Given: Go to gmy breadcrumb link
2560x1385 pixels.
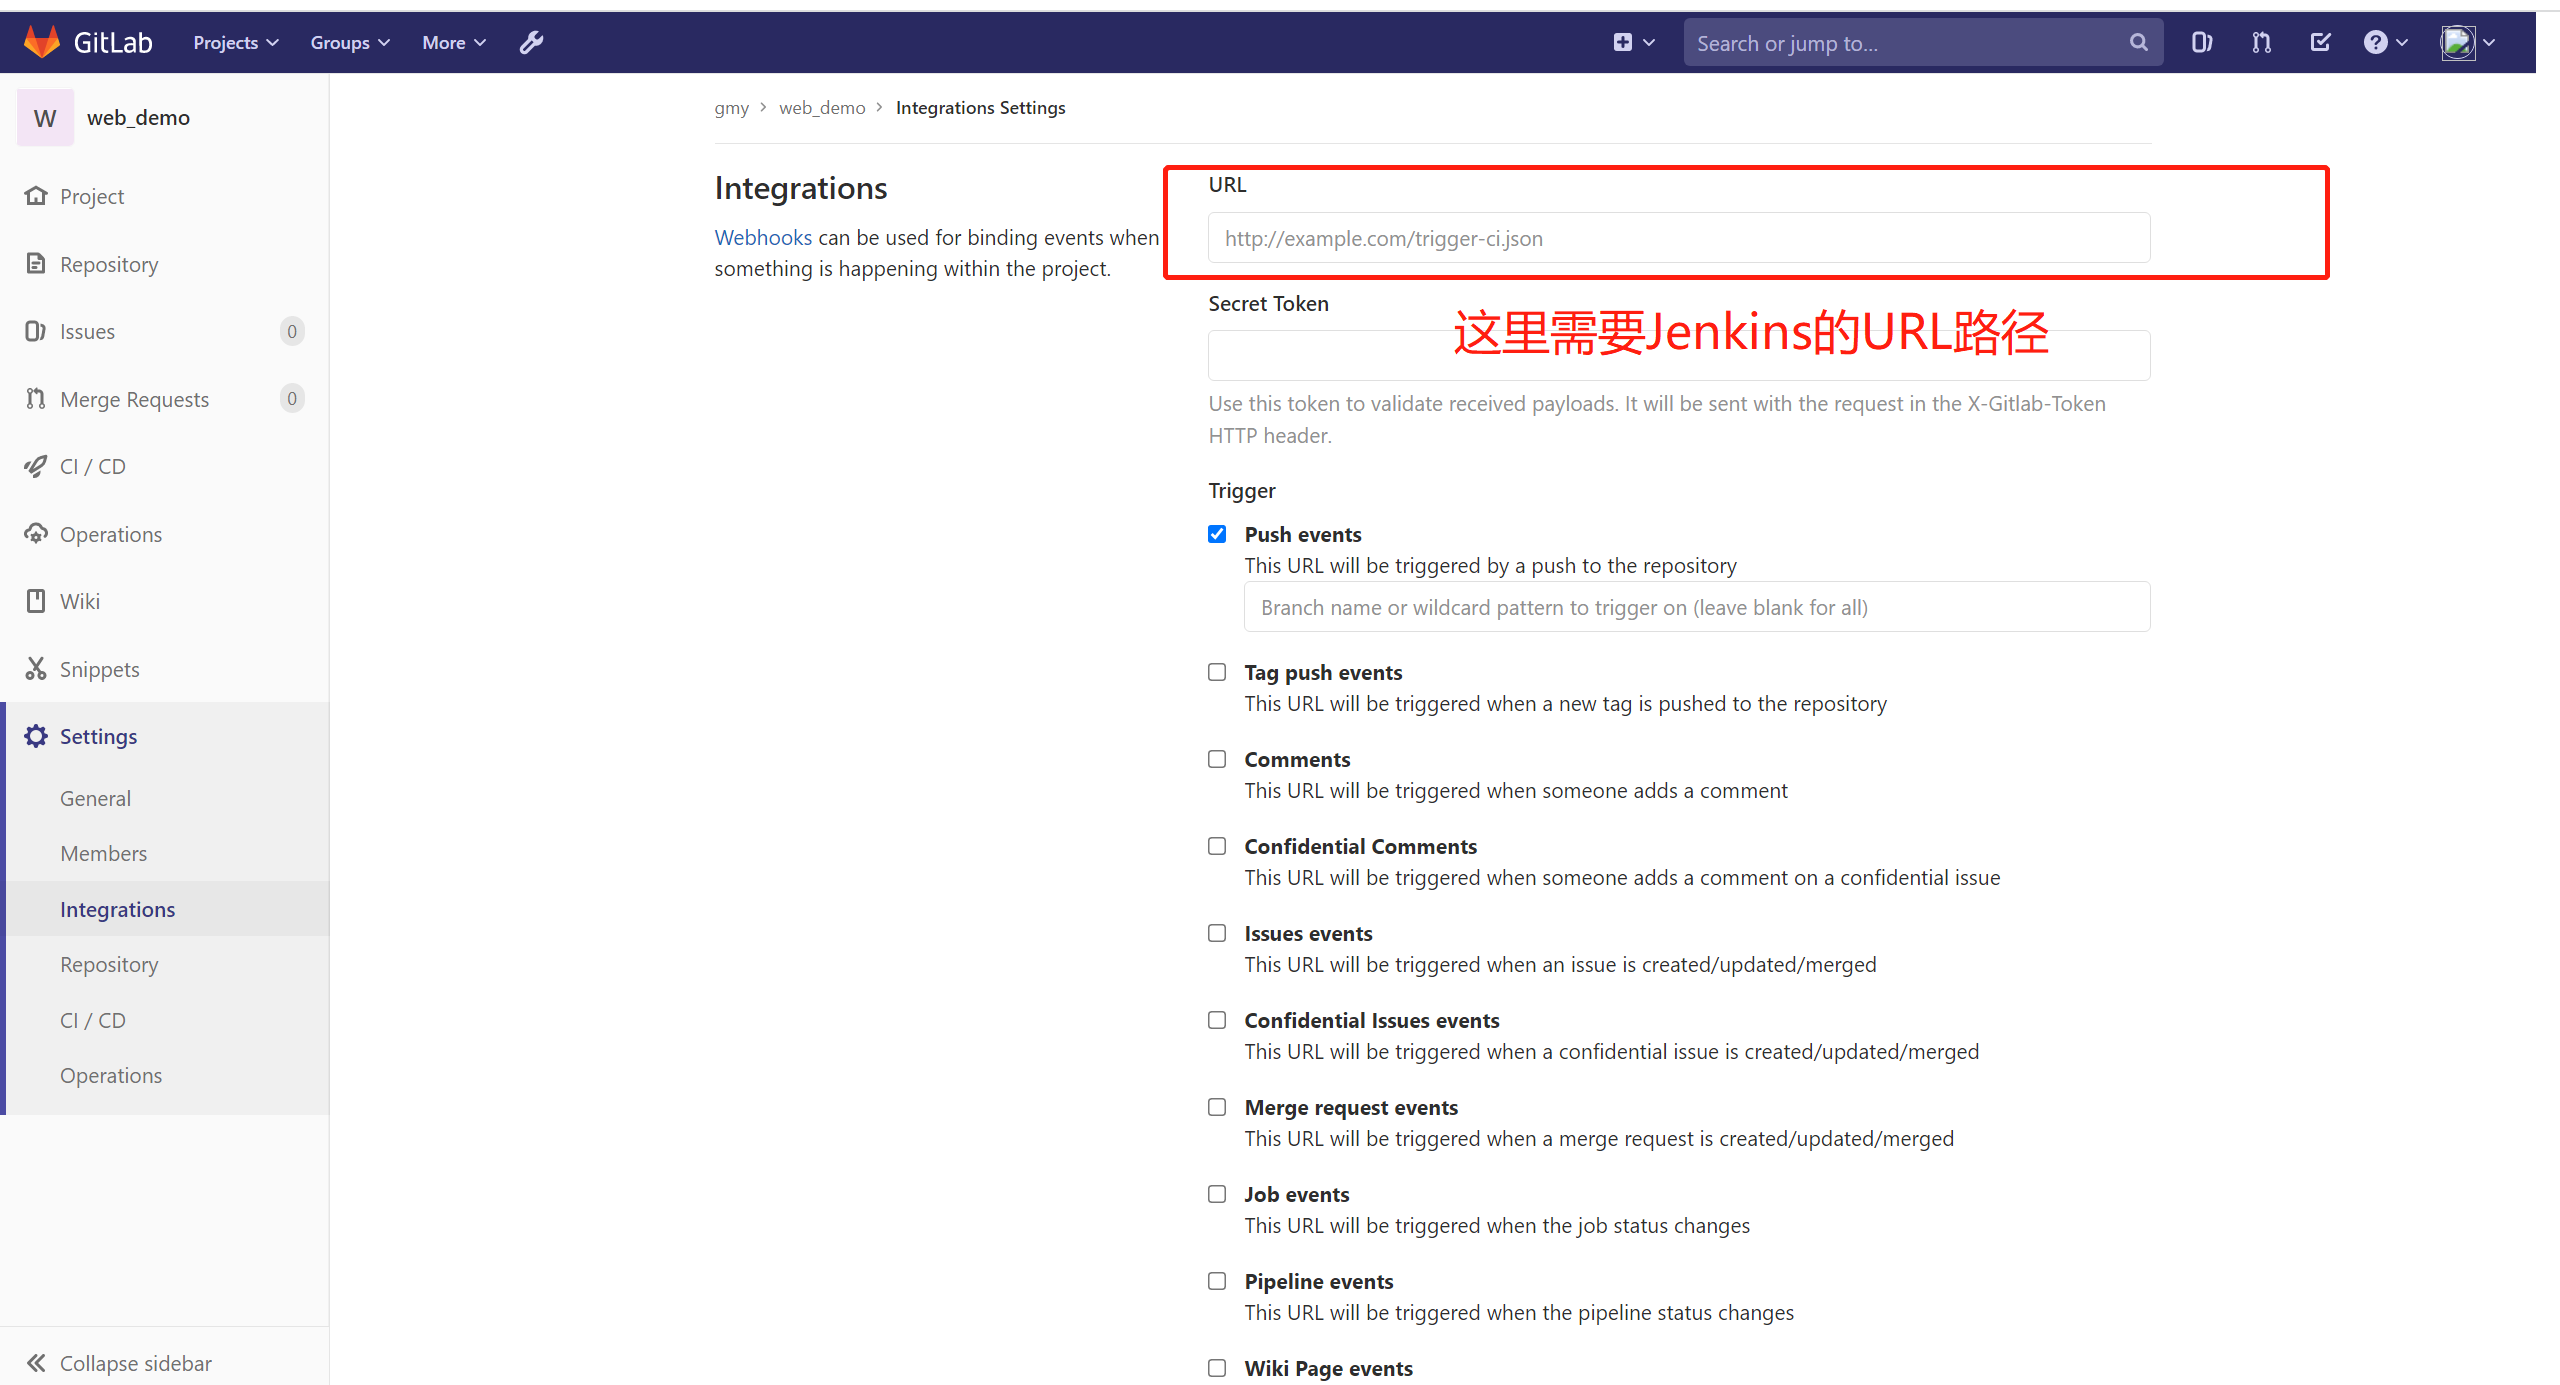Looking at the screenshot, I should coord(731,107).
